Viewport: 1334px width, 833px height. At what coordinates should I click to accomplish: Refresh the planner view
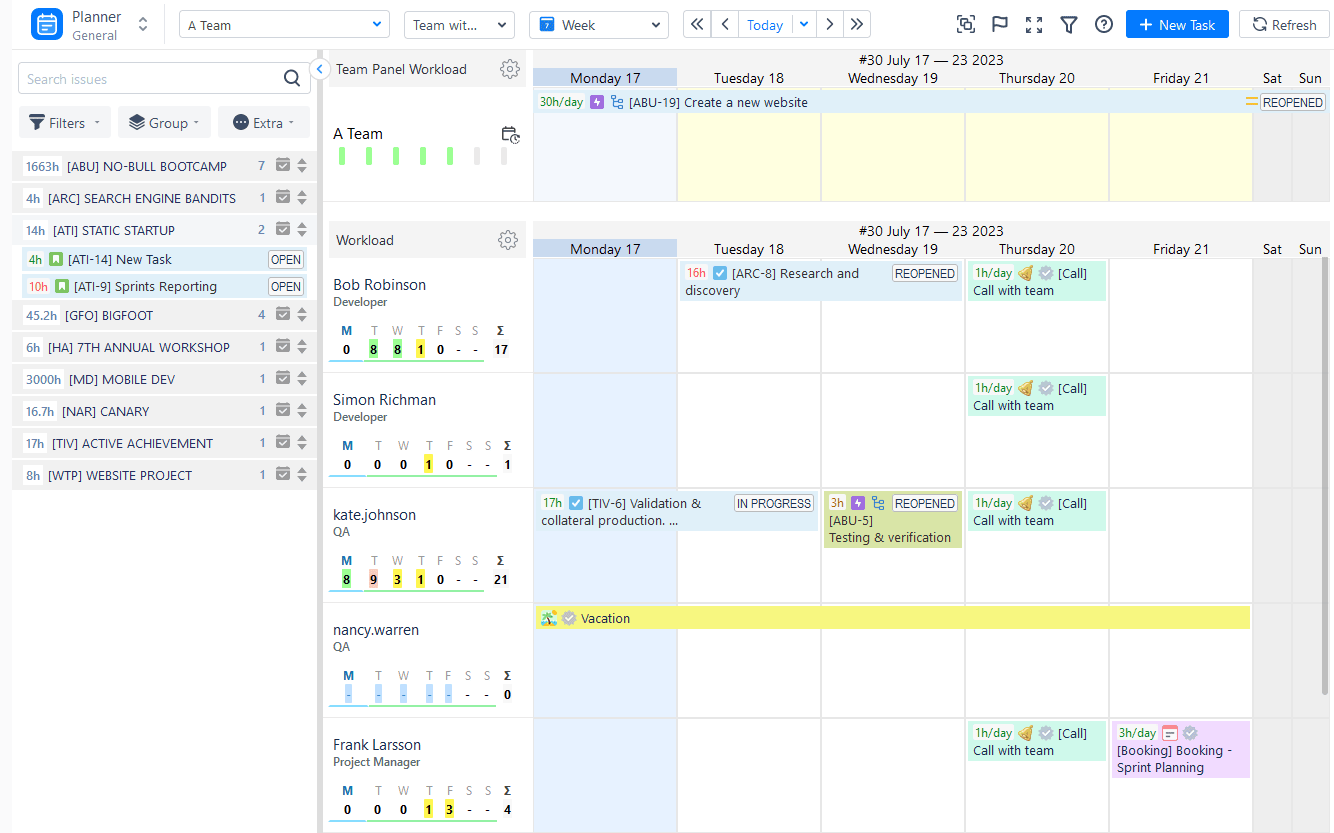(1284, 25)
